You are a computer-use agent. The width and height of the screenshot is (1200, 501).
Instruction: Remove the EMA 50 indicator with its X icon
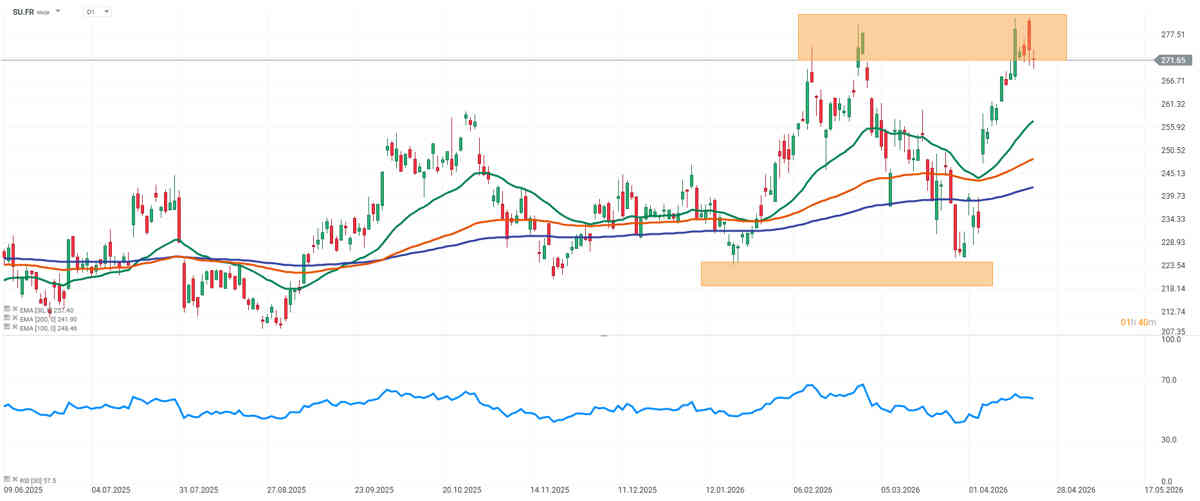click(14, 310)
